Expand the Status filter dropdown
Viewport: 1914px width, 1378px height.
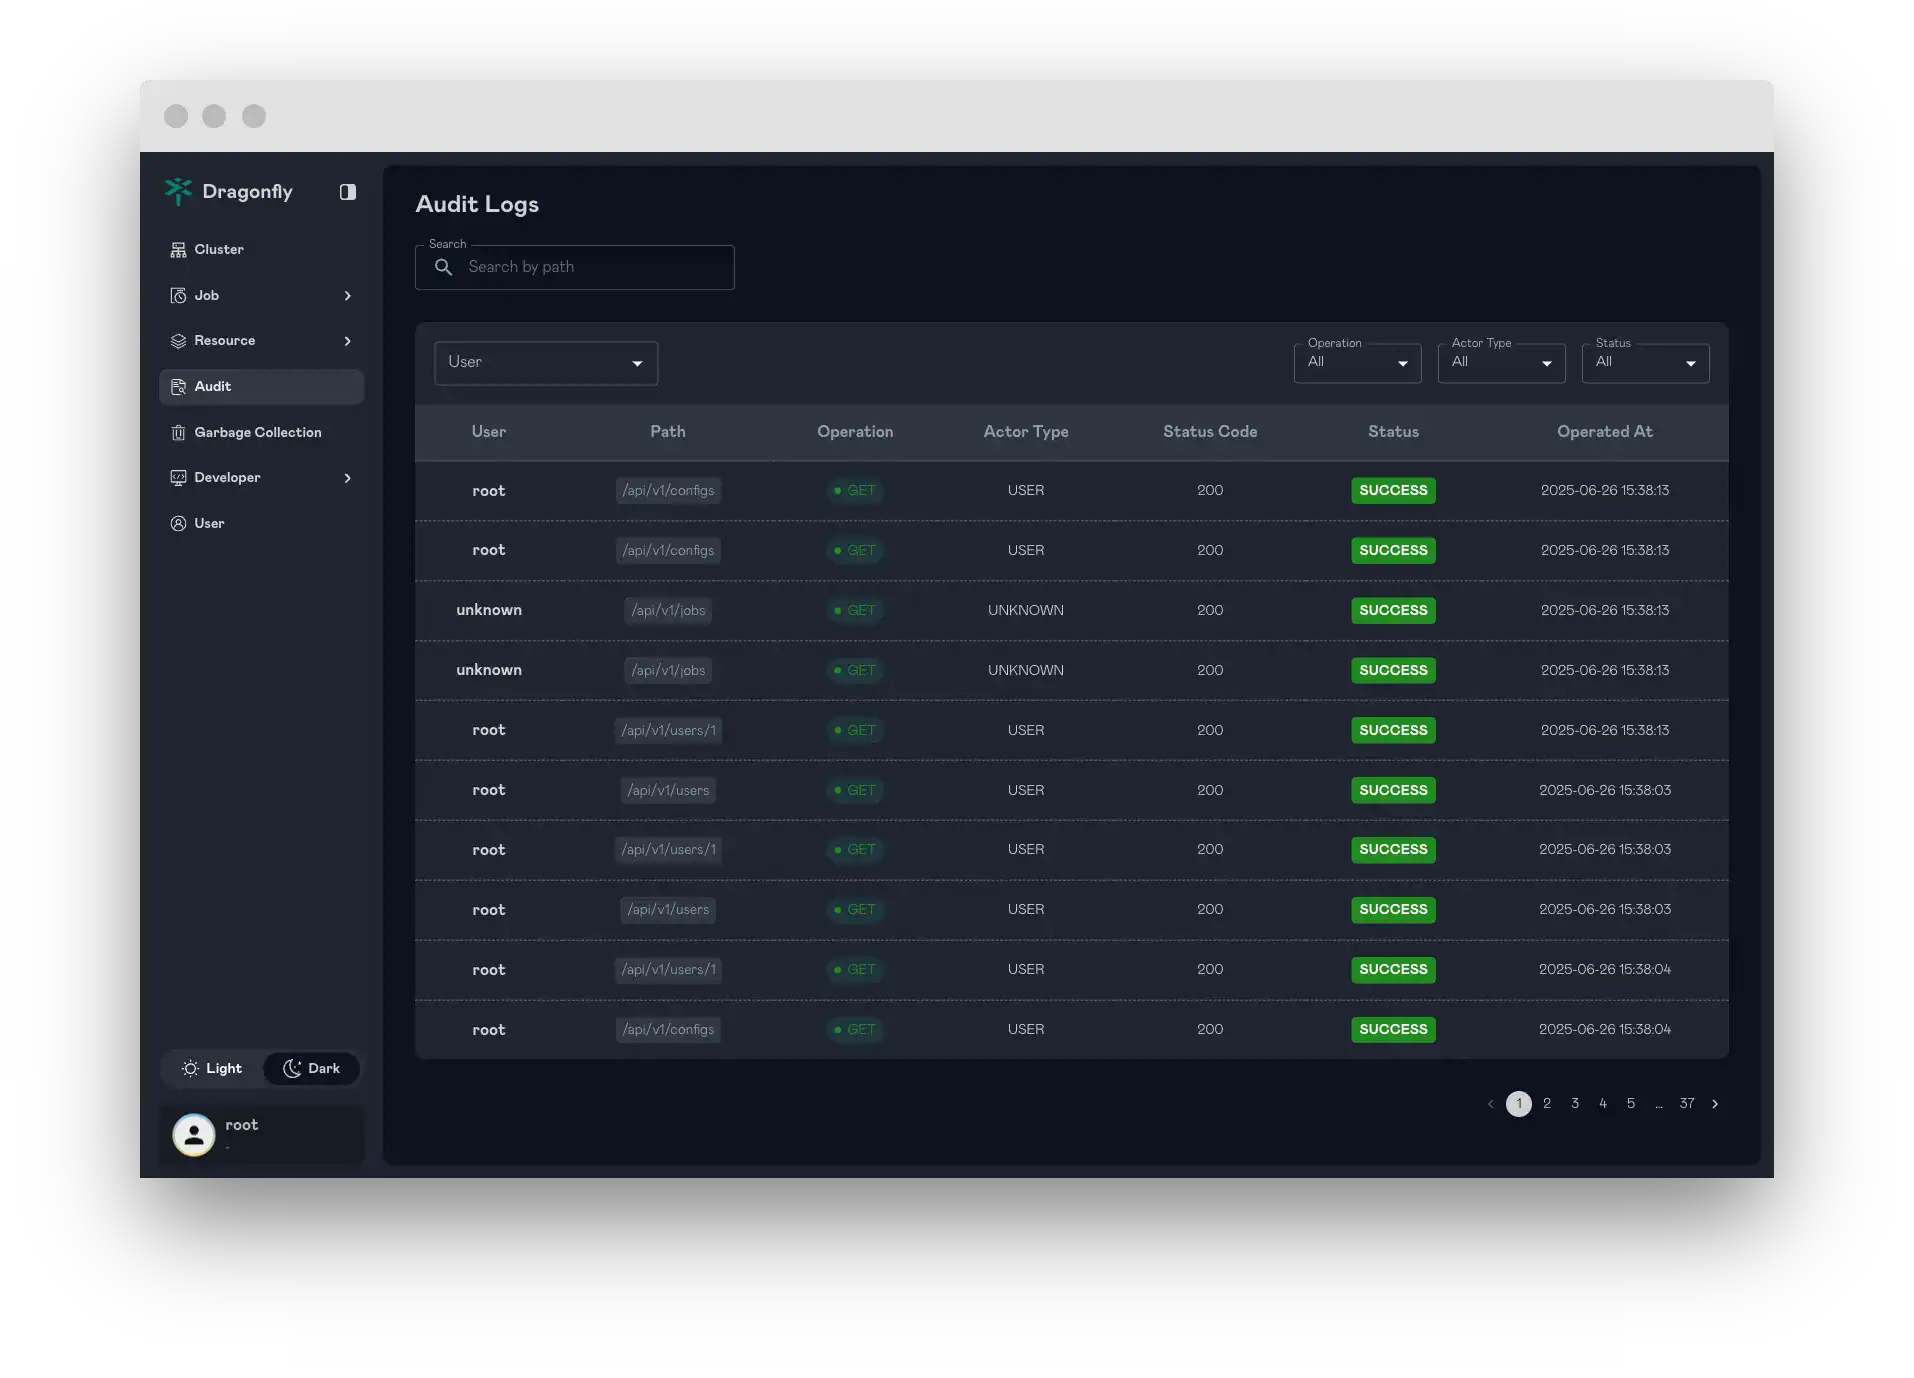(1644, 362)
